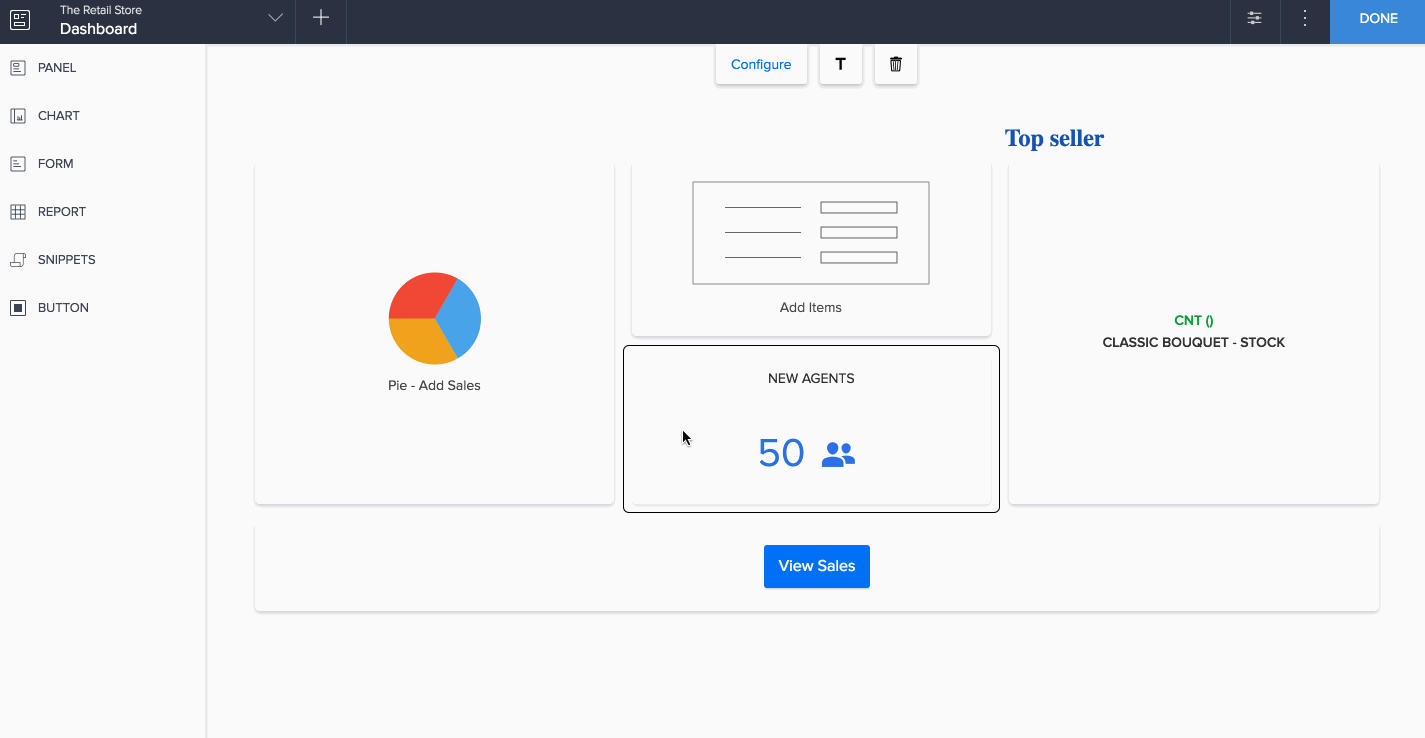Image resolution: width=1425 pixels, height=738 pixels.
Task: Click the Pie - Add Sales chart
Action: pyautogui.click(x=435, y=319)
